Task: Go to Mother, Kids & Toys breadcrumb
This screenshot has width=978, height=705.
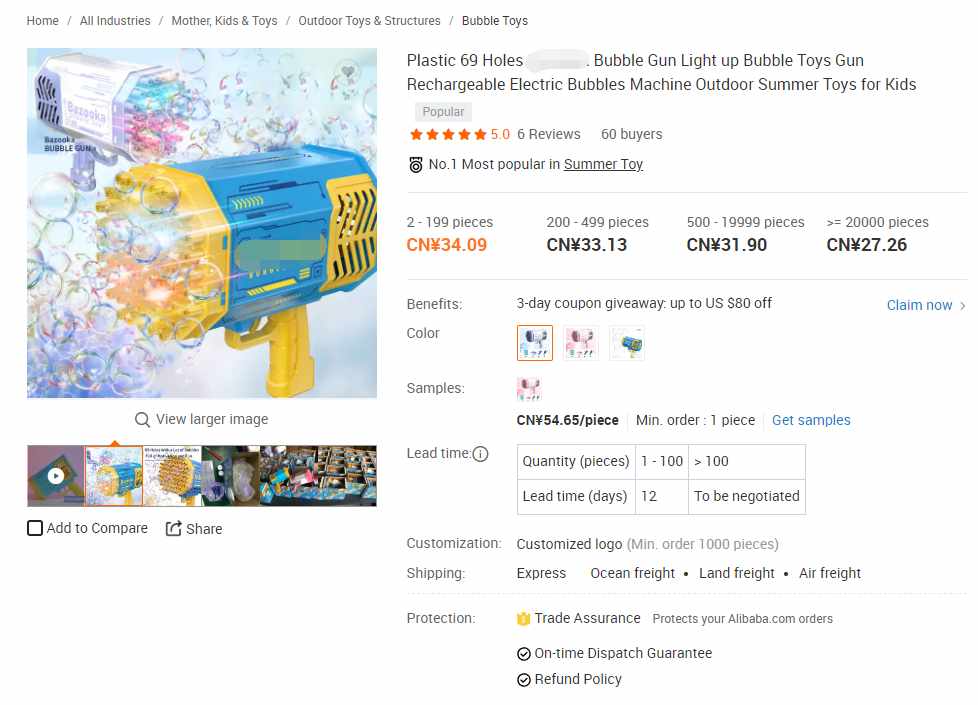Action: 225,21
